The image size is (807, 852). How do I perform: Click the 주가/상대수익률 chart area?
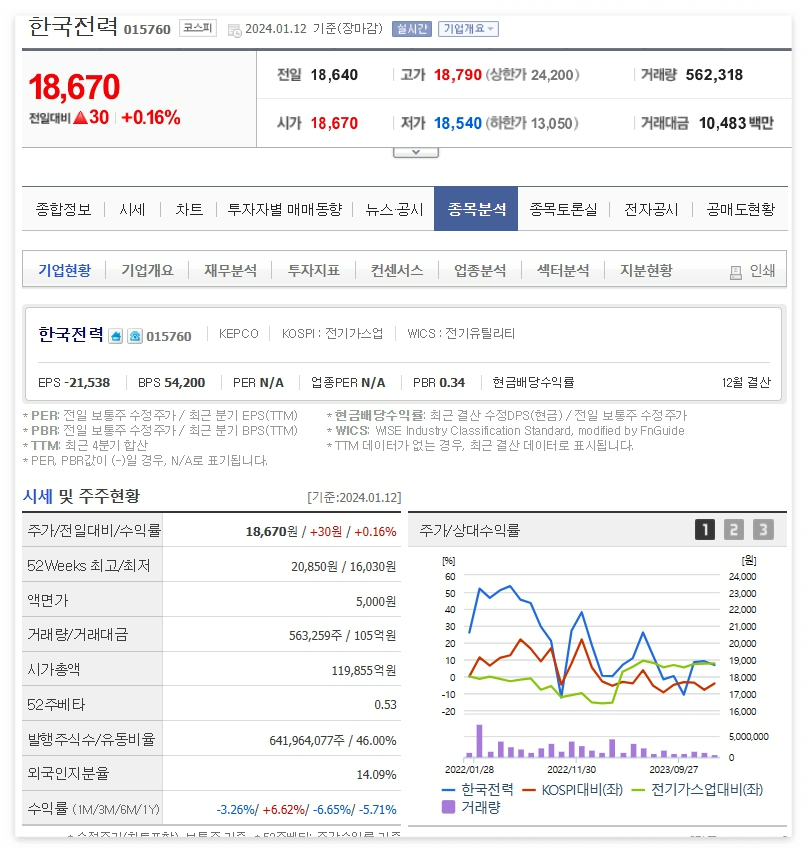[597, 685]
